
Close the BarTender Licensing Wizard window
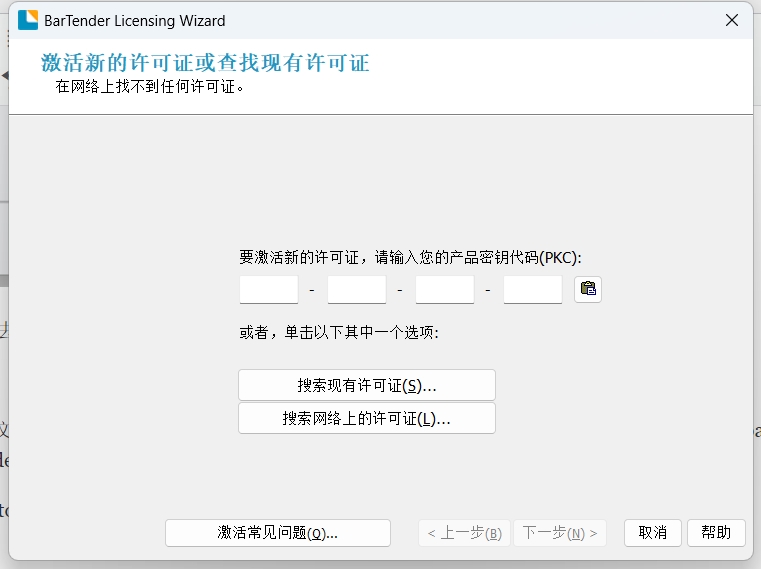coord(732,20)
